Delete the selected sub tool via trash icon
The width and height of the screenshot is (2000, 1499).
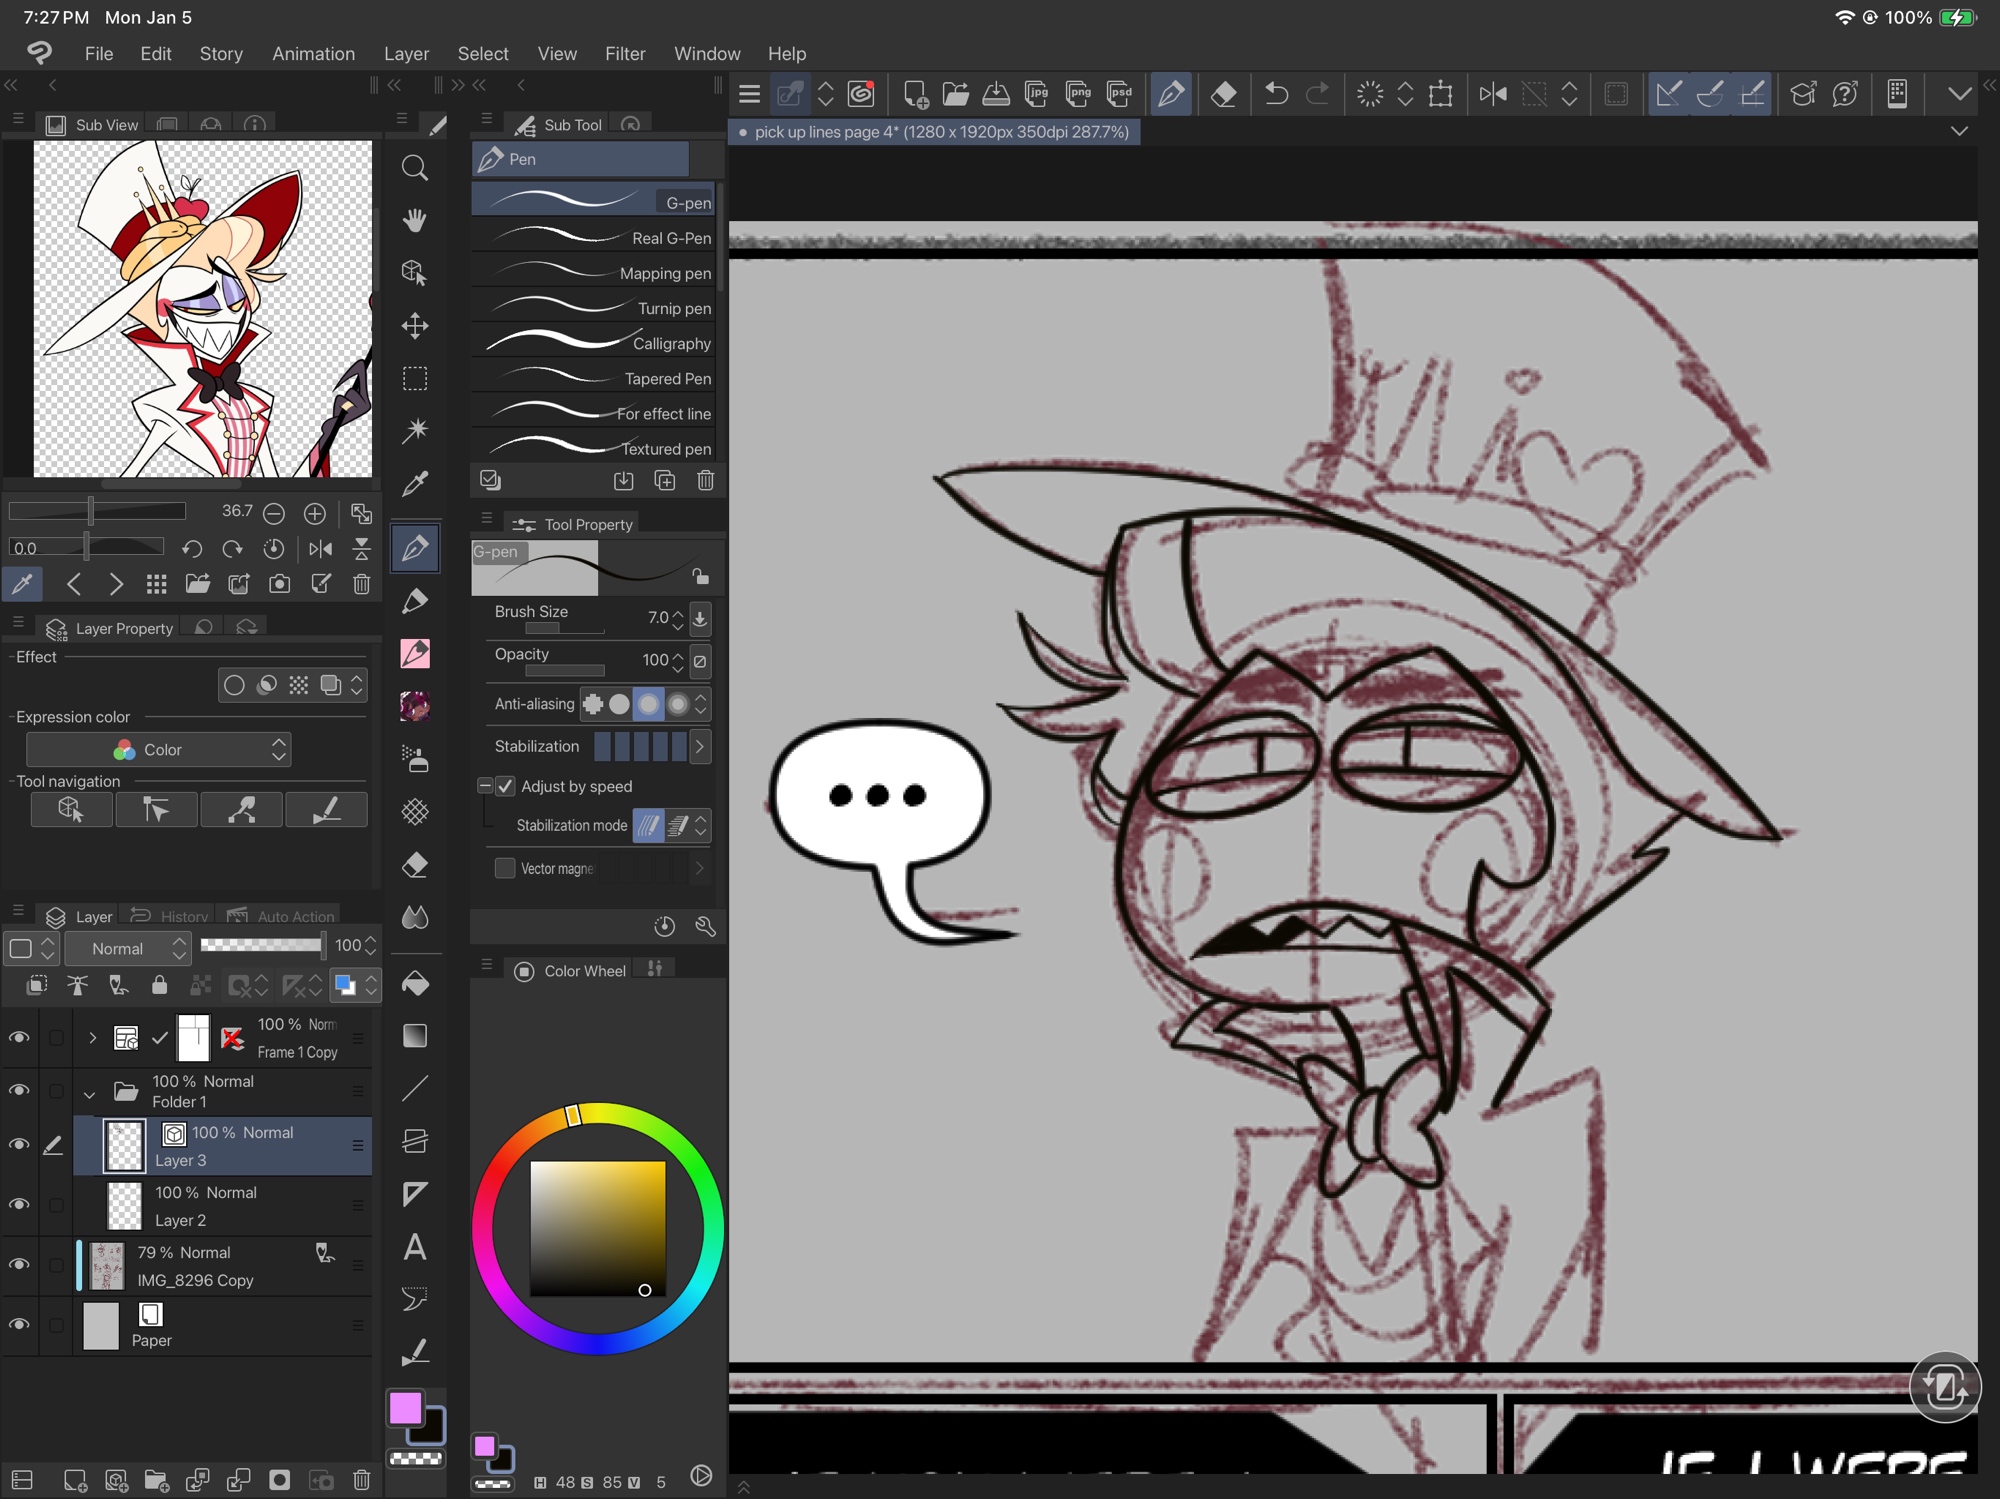[x=706, y=481]
